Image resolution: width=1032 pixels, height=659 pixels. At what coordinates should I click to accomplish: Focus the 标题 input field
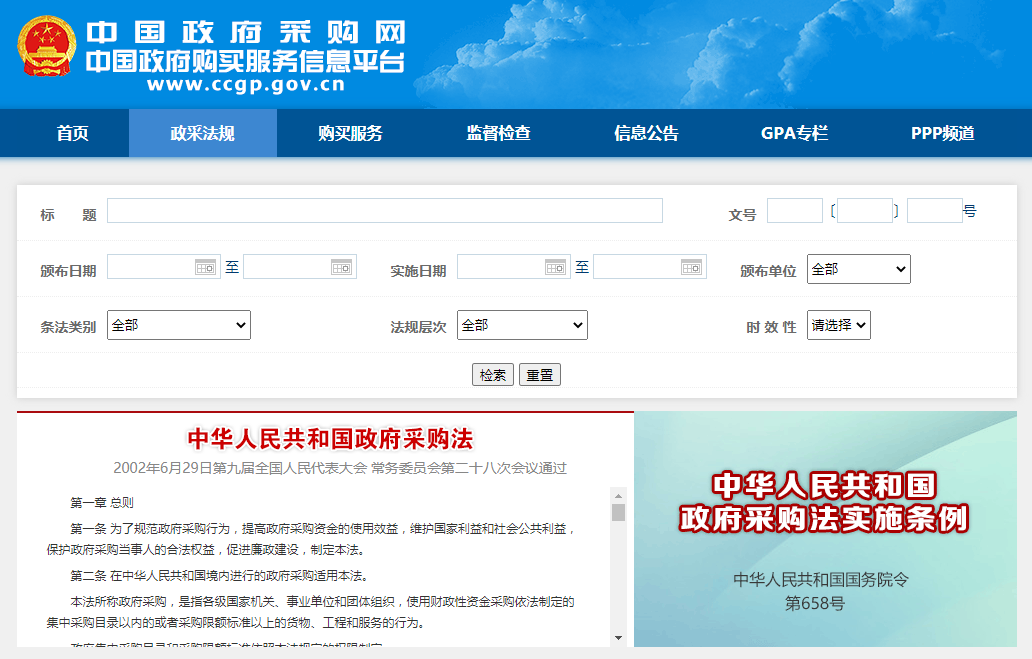385,211
